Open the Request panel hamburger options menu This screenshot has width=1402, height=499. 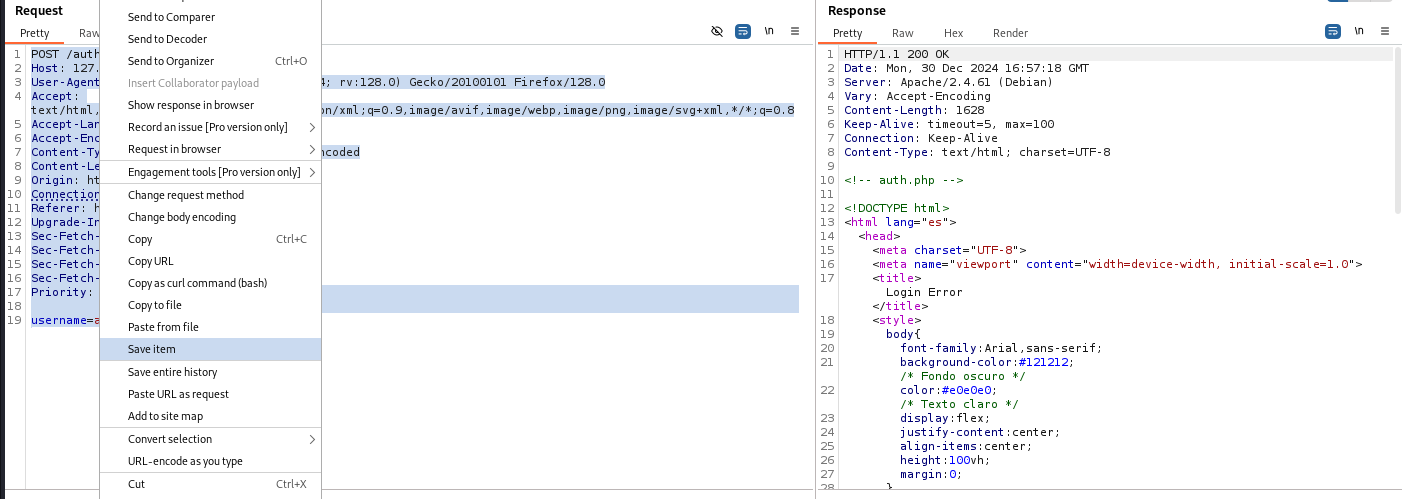coord(795,31)
